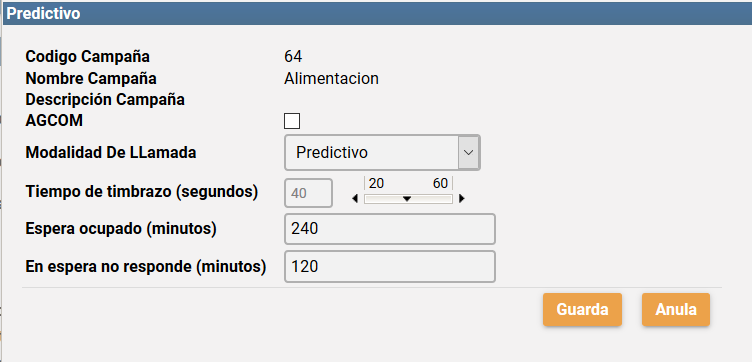
Task: Click the slider's right increment arrow
Action: tap(462, 199)
